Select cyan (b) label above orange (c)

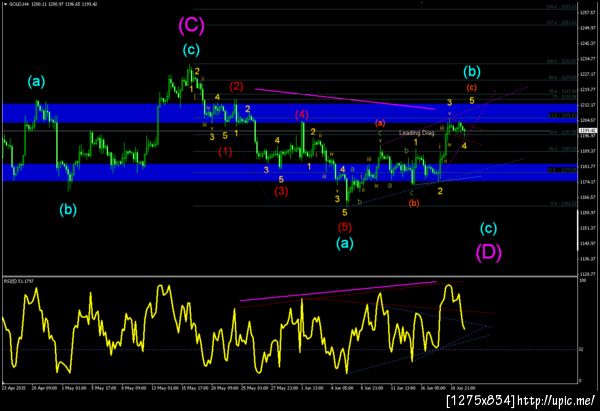tap(472, 72)
